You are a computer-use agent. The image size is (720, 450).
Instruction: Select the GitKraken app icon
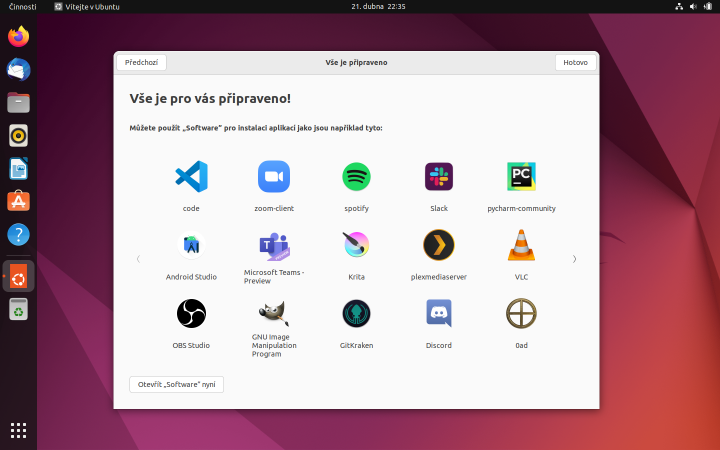(356, 314)
